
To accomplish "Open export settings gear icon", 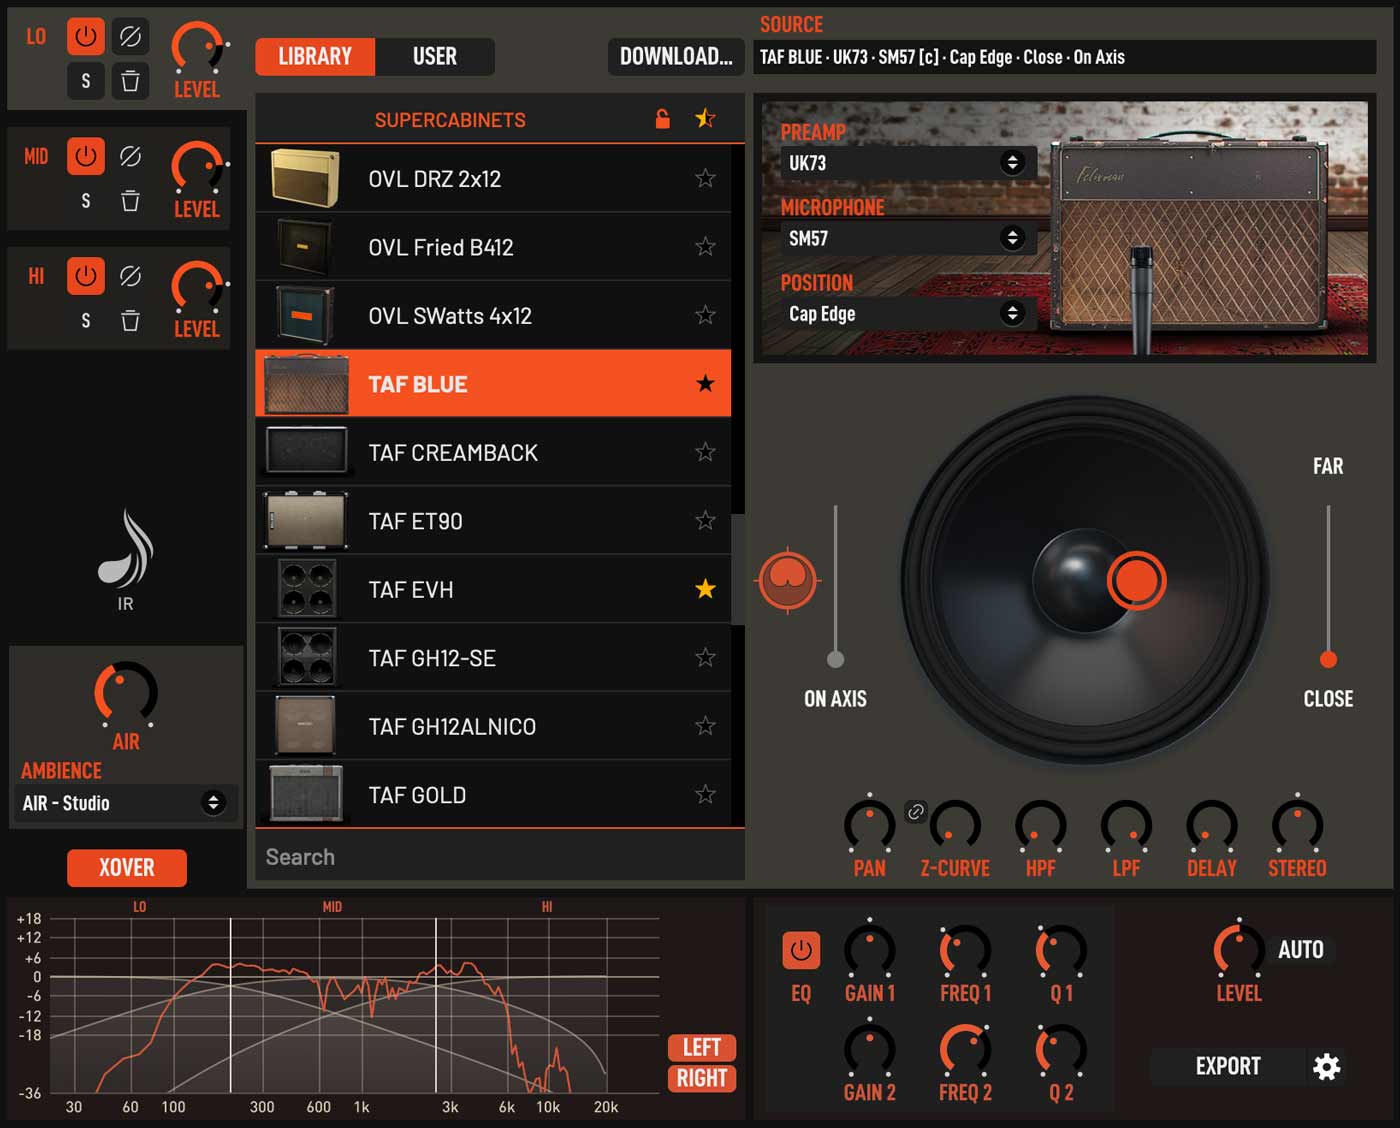I will tap(1326, 1067).
